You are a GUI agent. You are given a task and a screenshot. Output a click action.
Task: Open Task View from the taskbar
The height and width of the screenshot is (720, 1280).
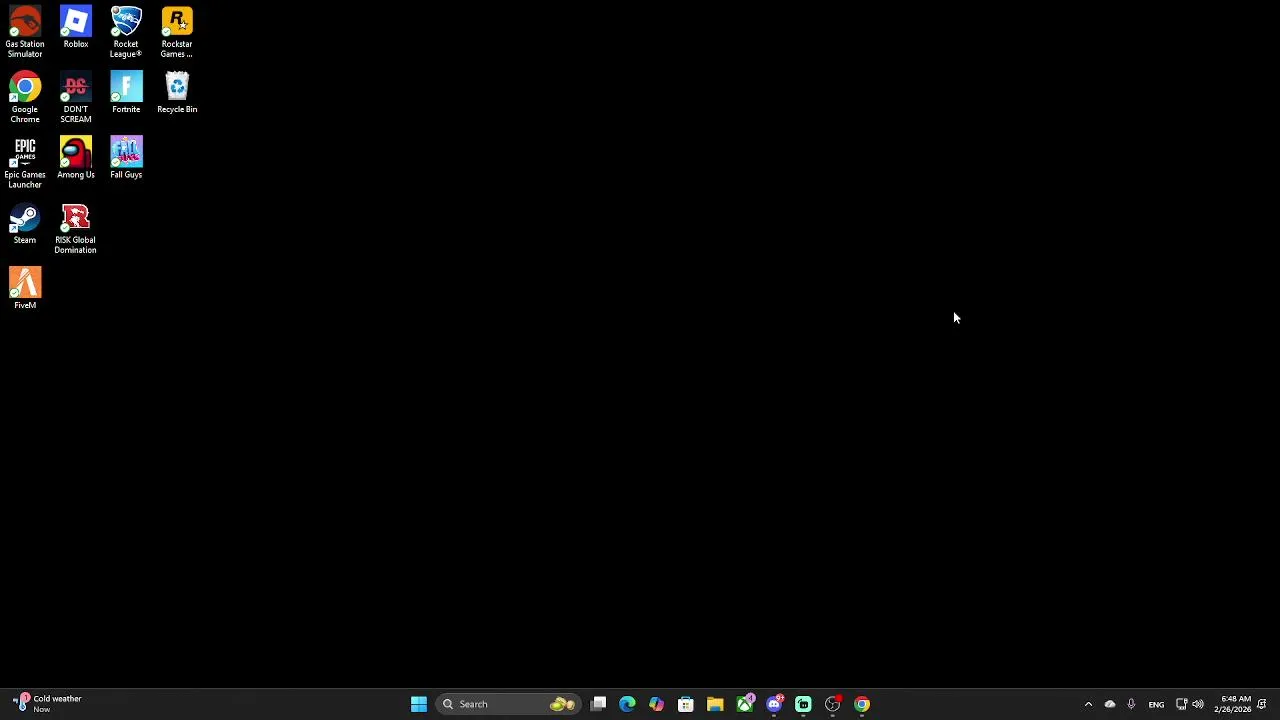pos(598,704)
